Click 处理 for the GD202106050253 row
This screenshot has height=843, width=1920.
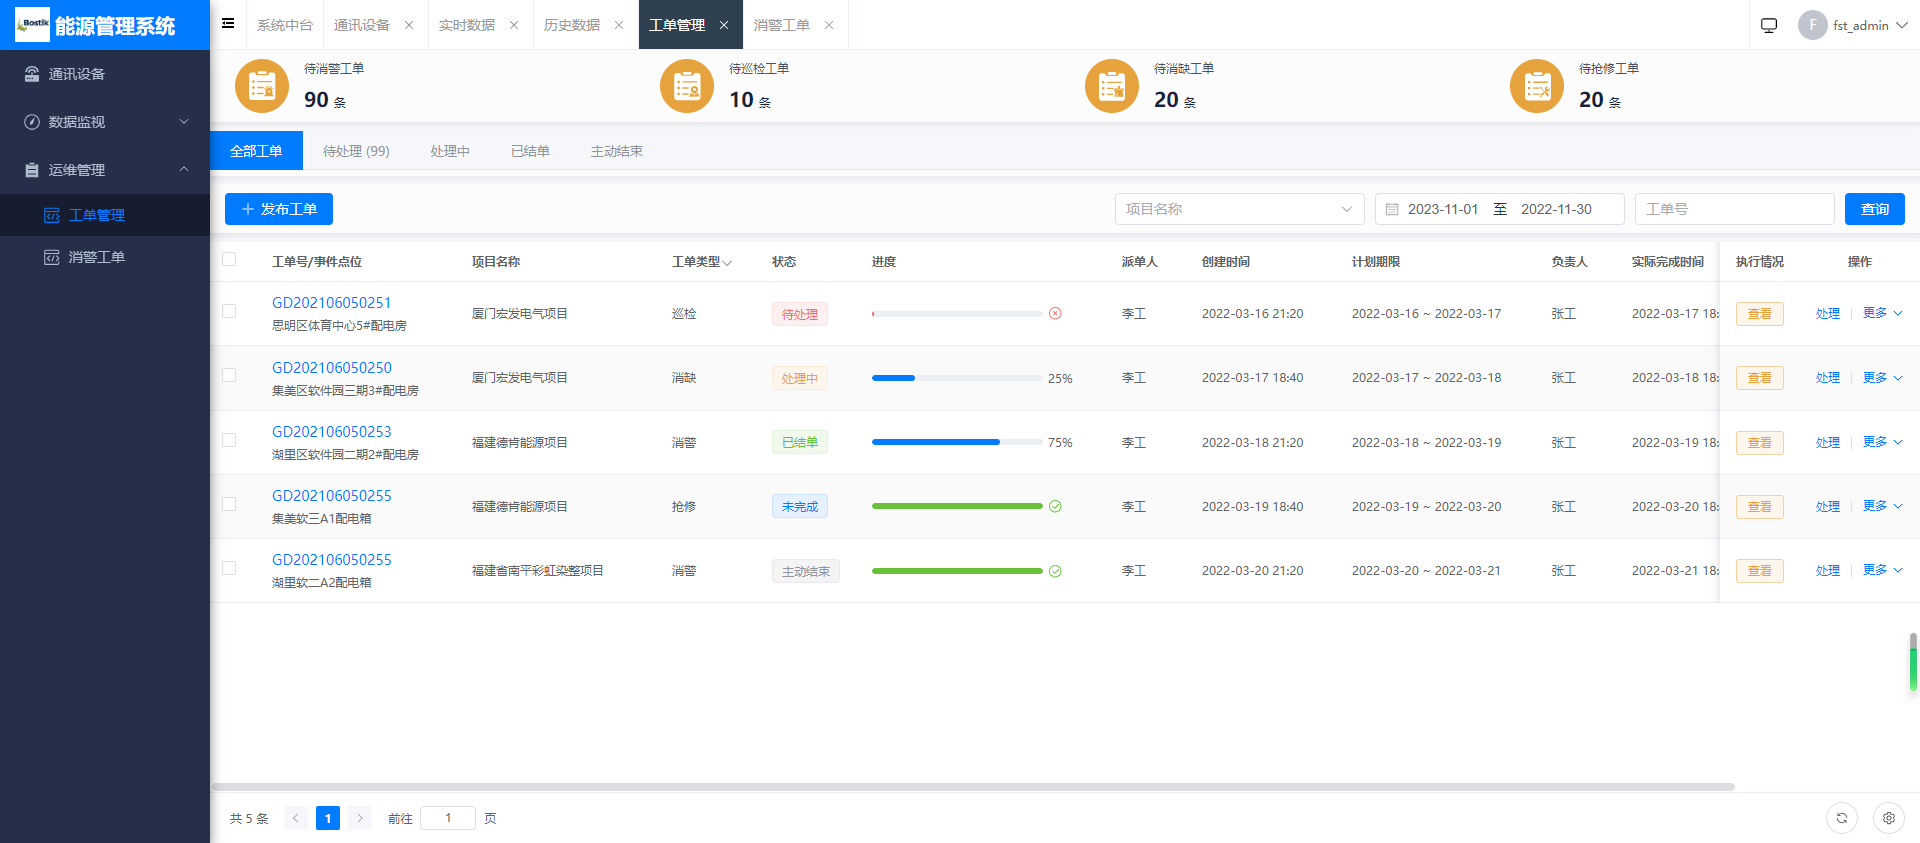[x=1828, y=442]
